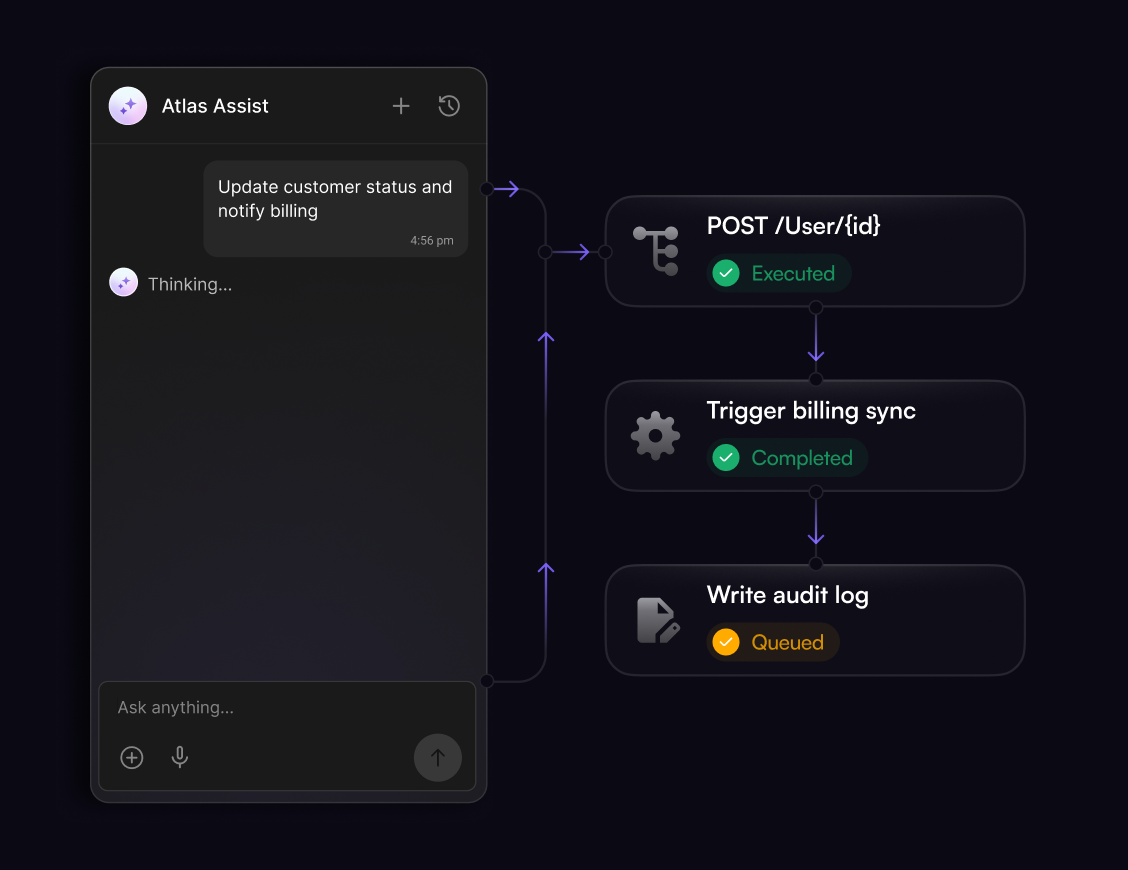Click the orange Queued check mark
The width and height of the screenshot is (1128, 870).
[x=726, y=642]
